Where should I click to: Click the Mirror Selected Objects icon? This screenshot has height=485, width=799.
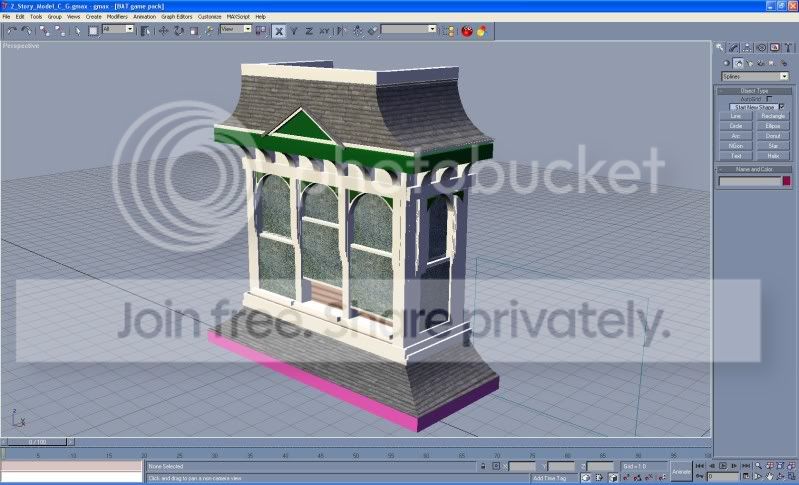click(342, 31)
